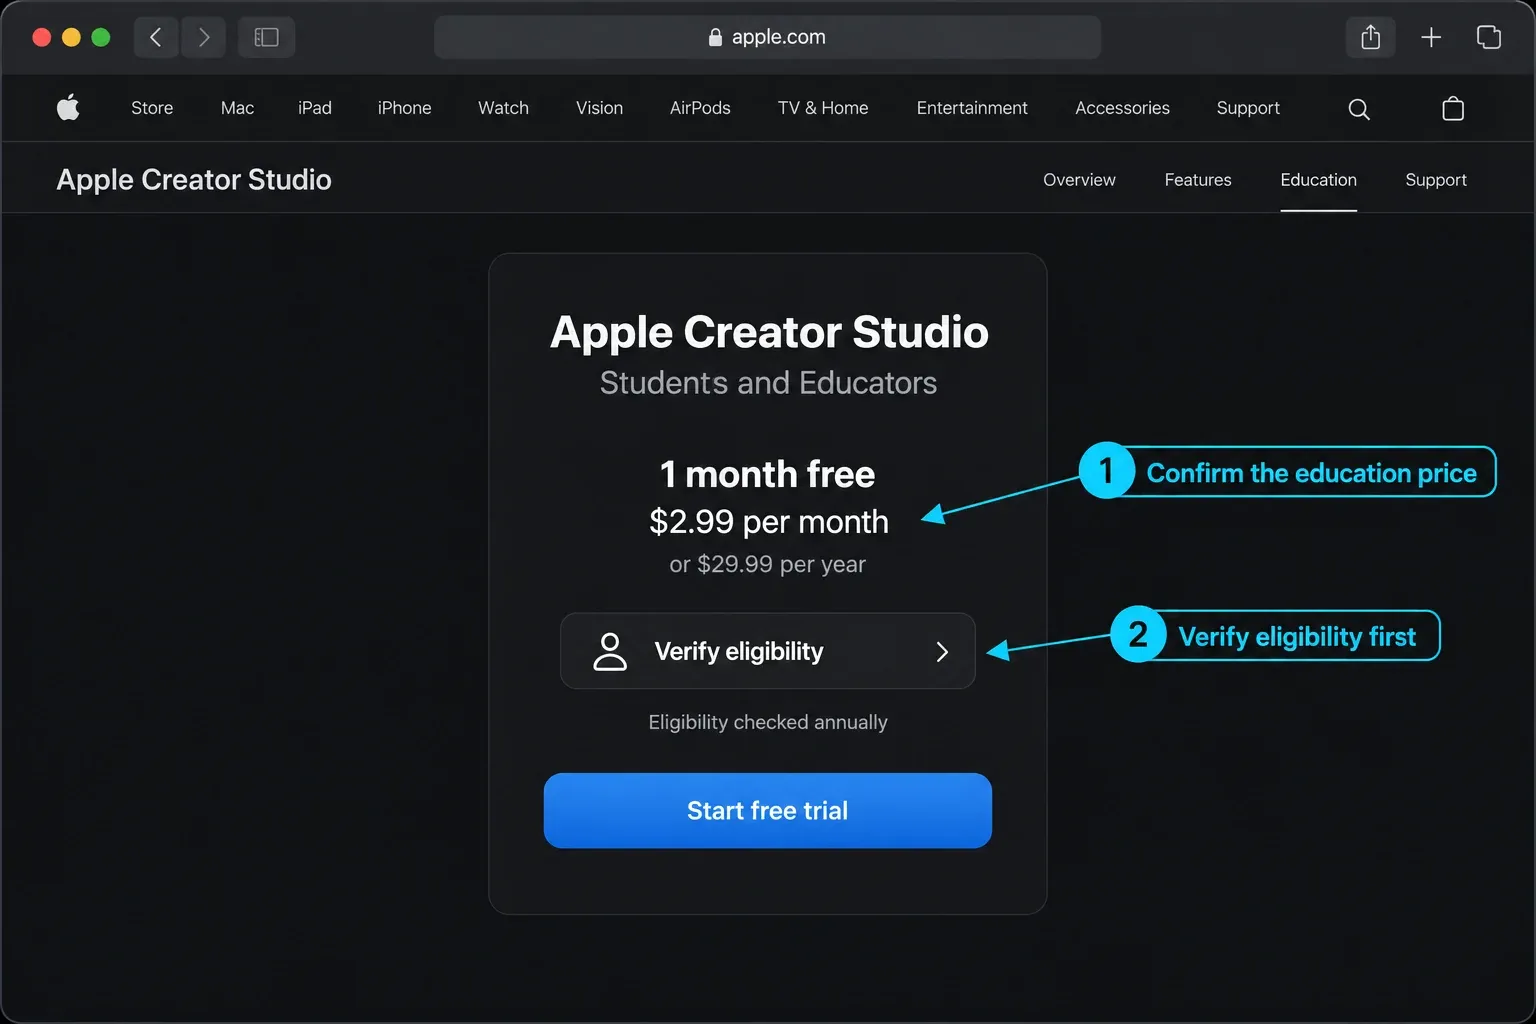Viewport: 1536px width, 1024px height.
Task: Click the person icon in Verify eligibility
Action: pyautogui.click(x=610, y=651)
